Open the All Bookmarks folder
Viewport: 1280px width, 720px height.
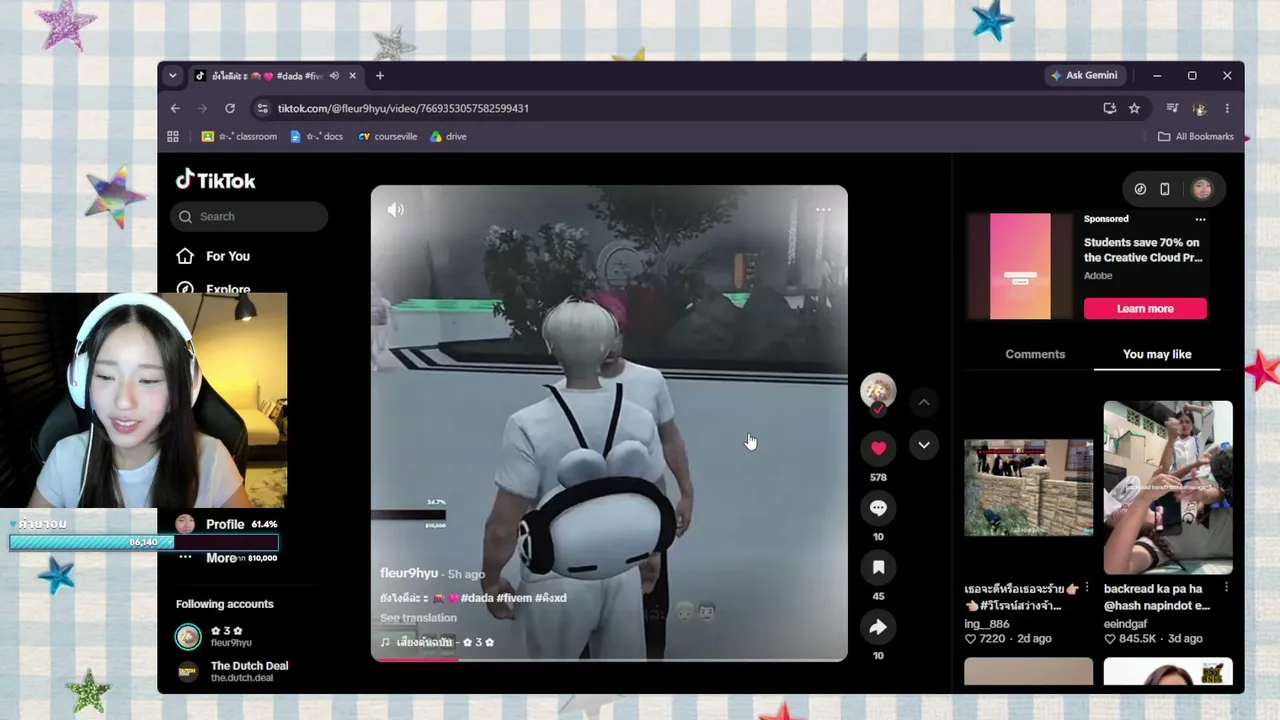1196,136
